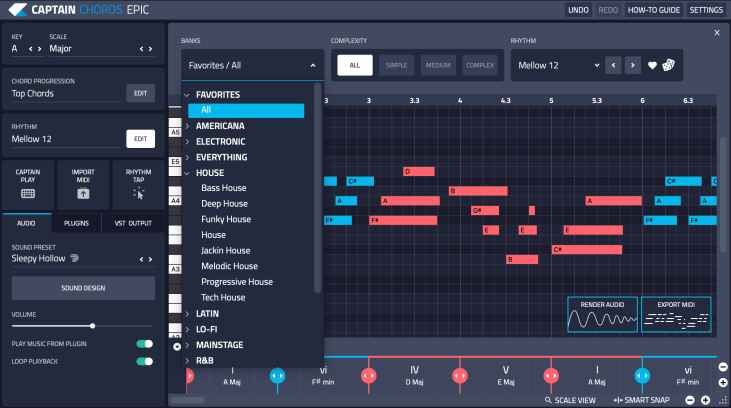This screenshot has width=731, height=408.
Task: Open the Rhythm Tap tool
Action: point(138,193)
